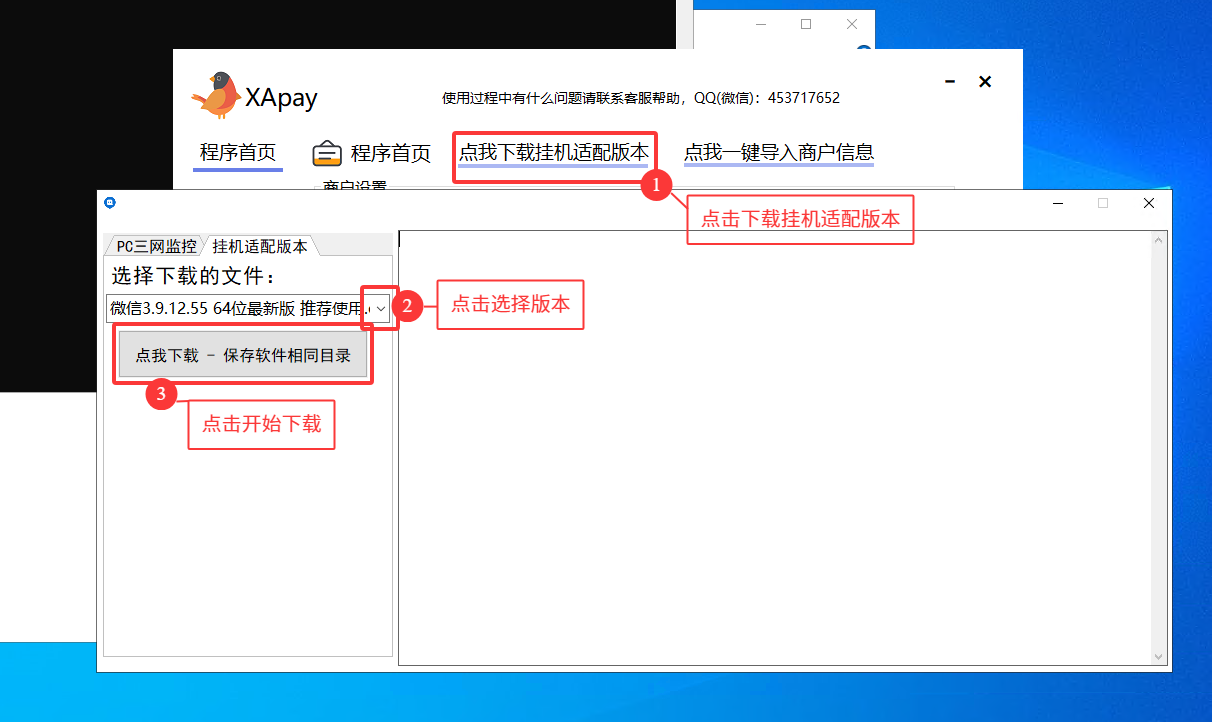Minimize the download dialog window

click(1057, 203)
